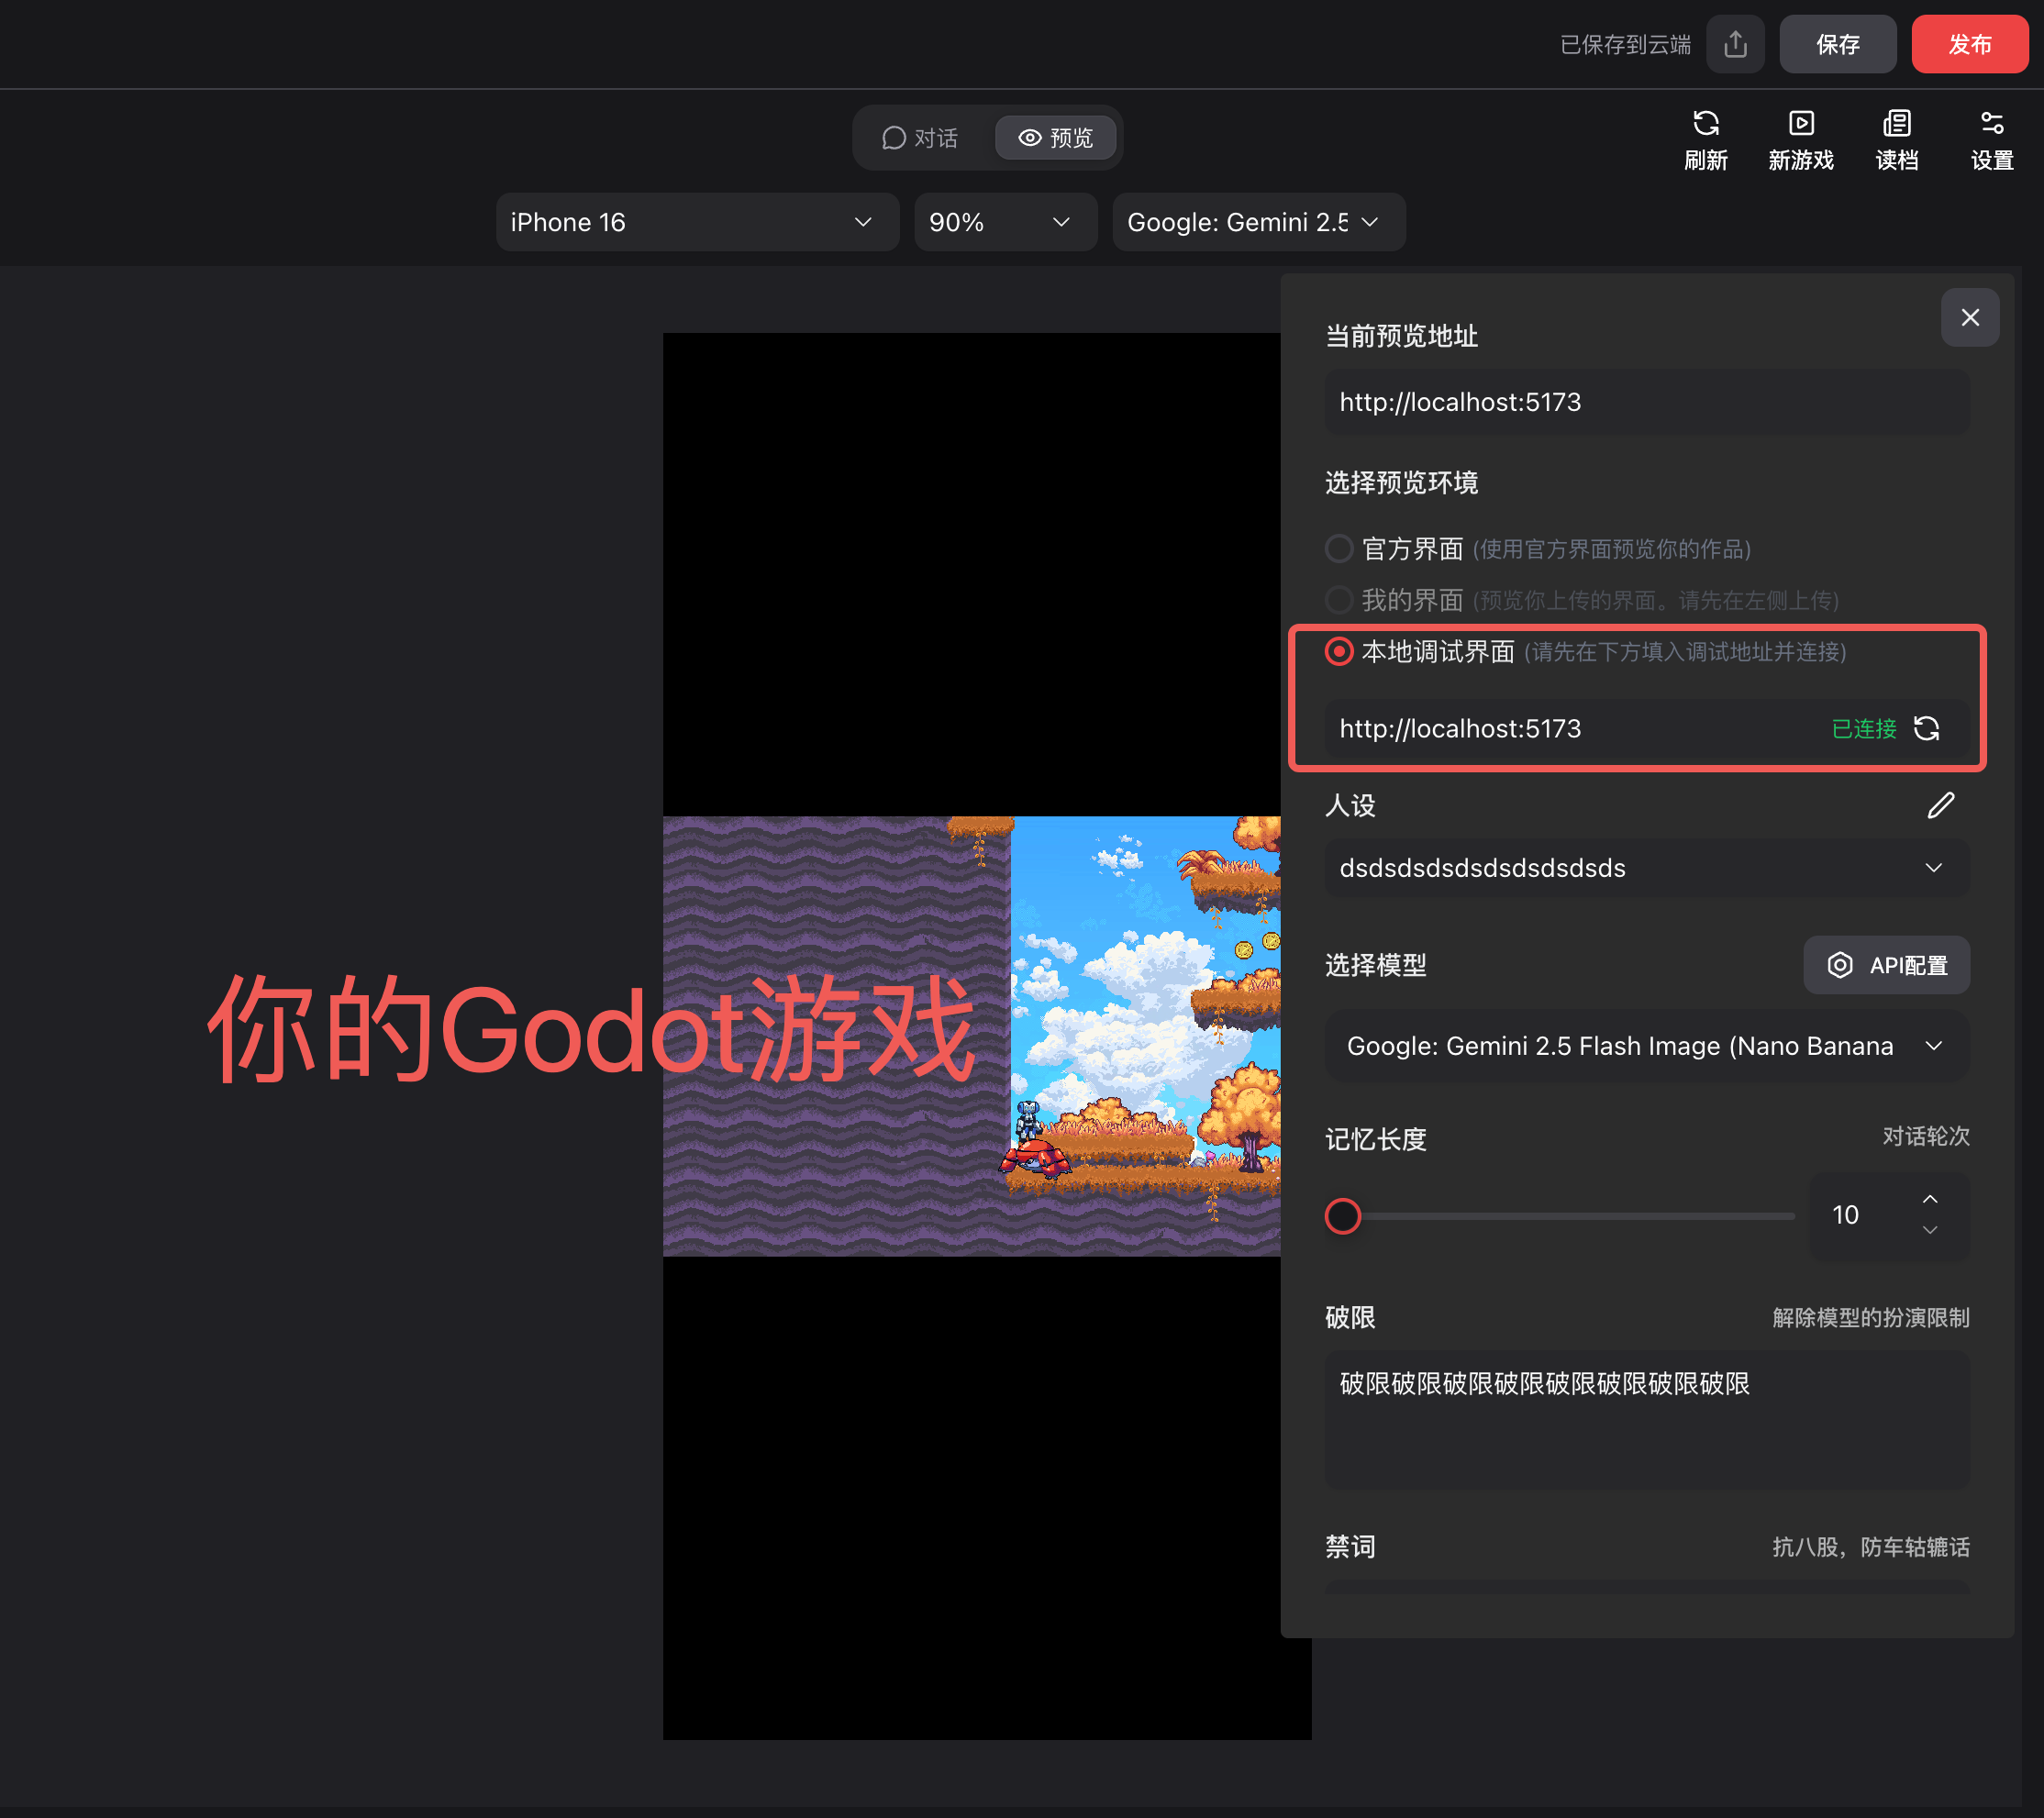Click the 记忆长度 slider handle
Screen dimensions: 2044x1818
coord(1342,1216)
